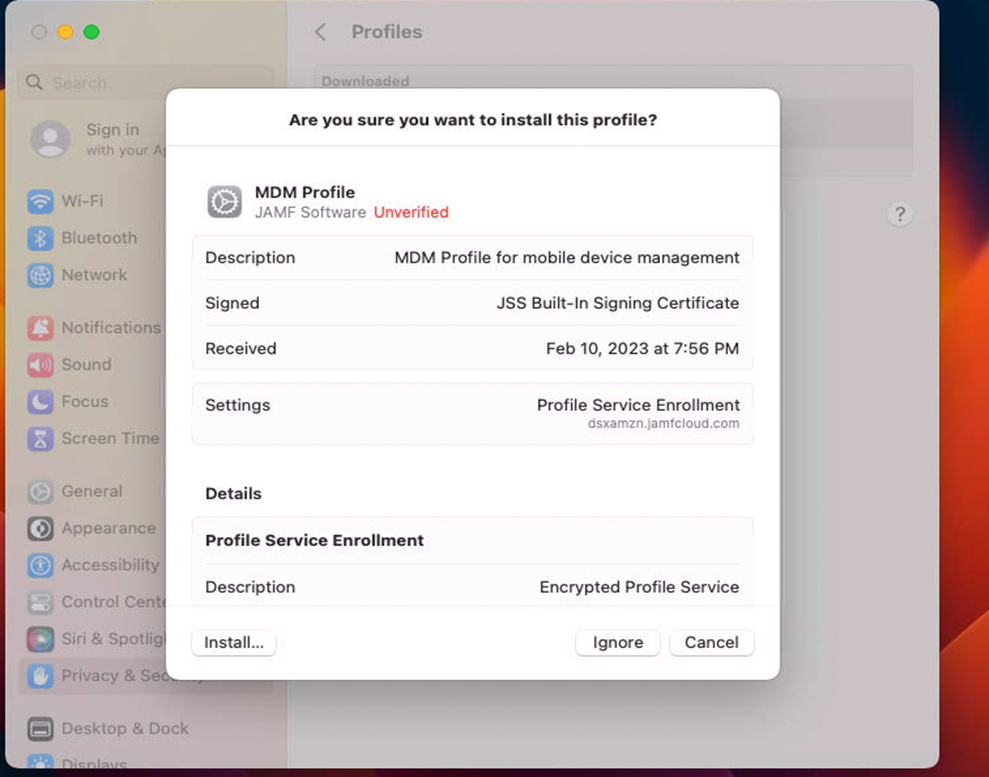
Task: Click the Siri & Spotlight icon
Action: [40, 639]
